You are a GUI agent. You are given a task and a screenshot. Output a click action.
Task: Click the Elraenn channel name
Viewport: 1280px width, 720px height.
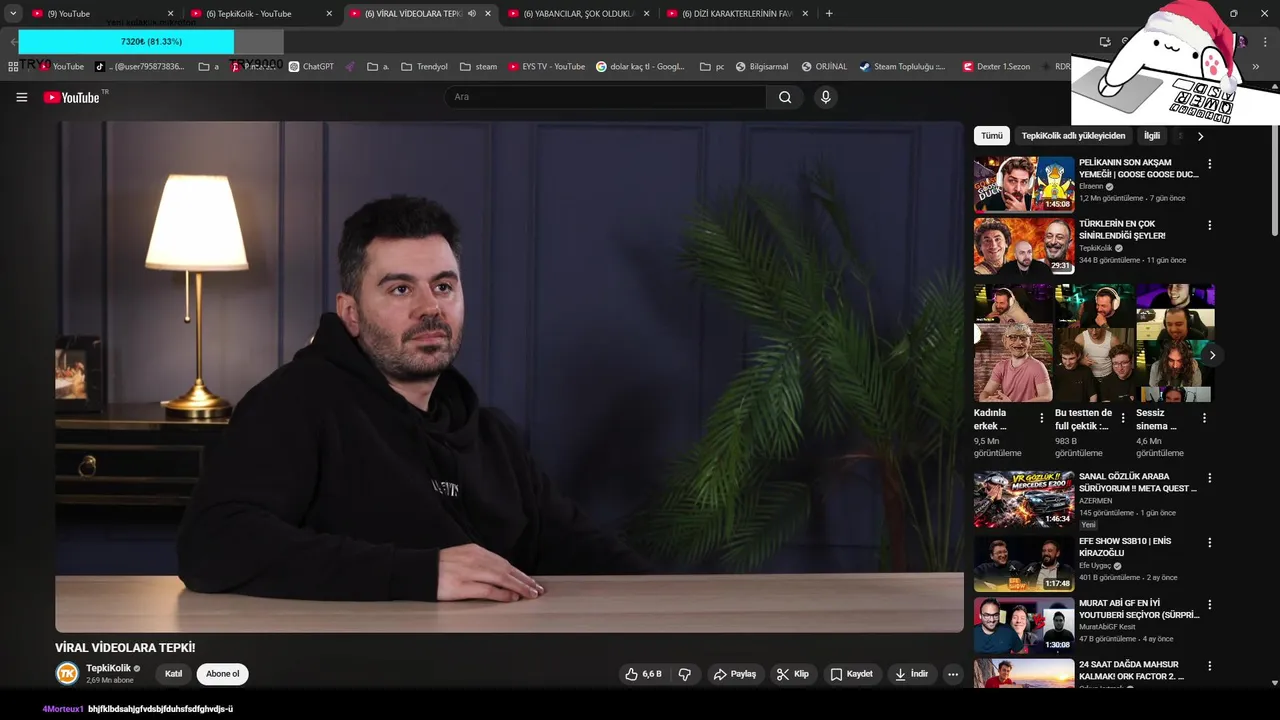pyautogui.click(x=1091, y=186)
